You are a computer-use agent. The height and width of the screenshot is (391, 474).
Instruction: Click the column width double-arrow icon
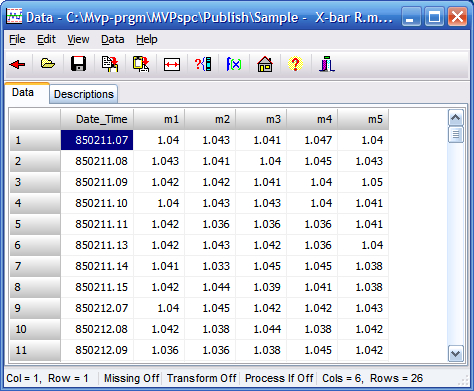(172, 64)
